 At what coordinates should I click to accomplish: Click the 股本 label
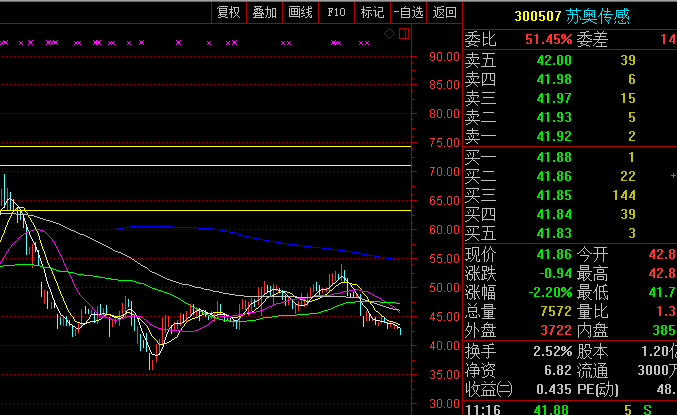point(592,352)
